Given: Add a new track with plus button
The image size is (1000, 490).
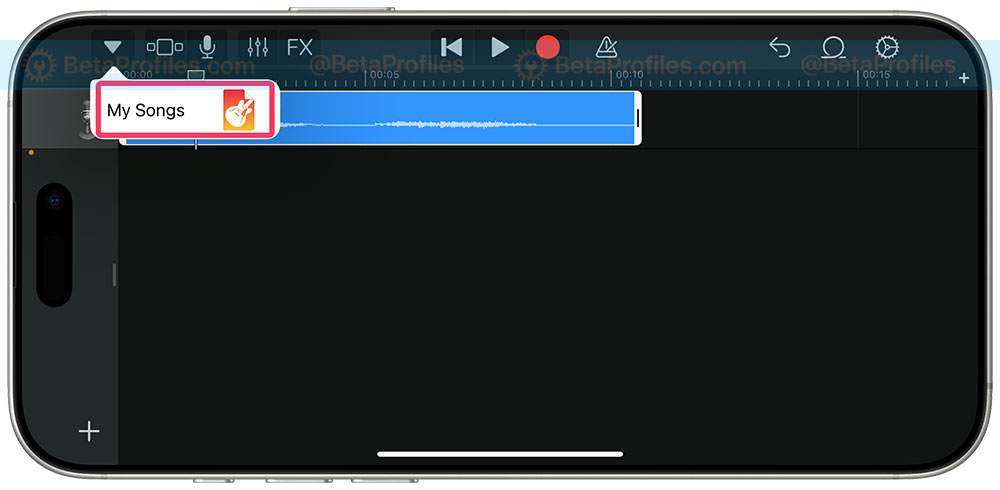Looking at the screenshot, I should point(89,431).
